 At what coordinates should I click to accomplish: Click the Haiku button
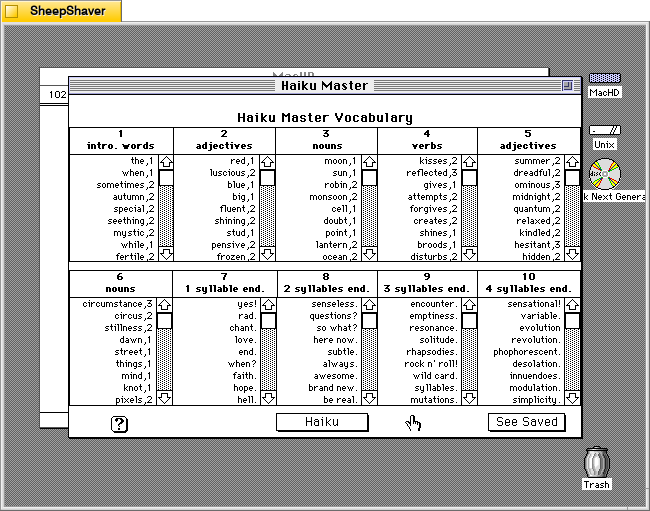(x=322, y=422)
